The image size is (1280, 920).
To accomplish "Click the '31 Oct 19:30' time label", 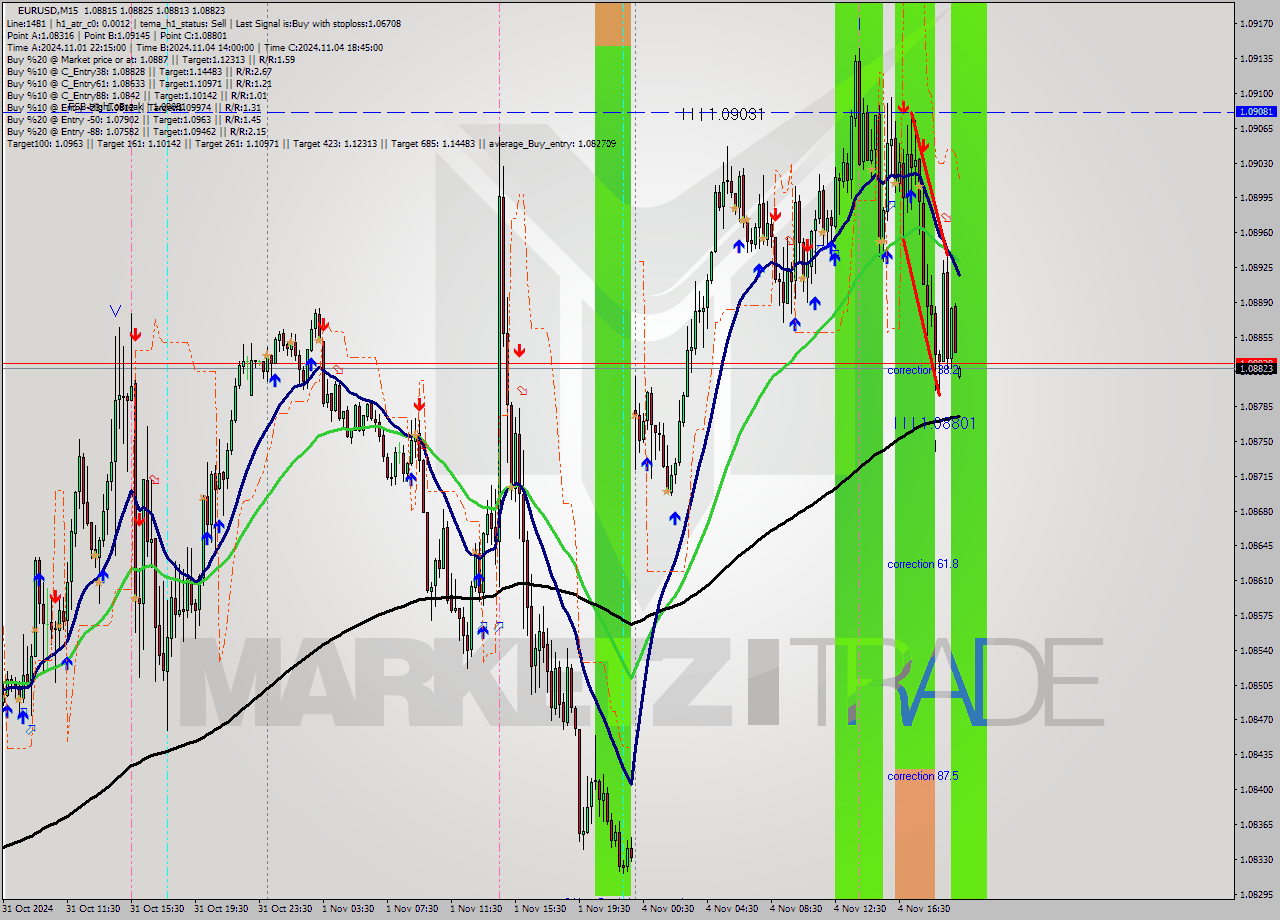I will [220, 909].
